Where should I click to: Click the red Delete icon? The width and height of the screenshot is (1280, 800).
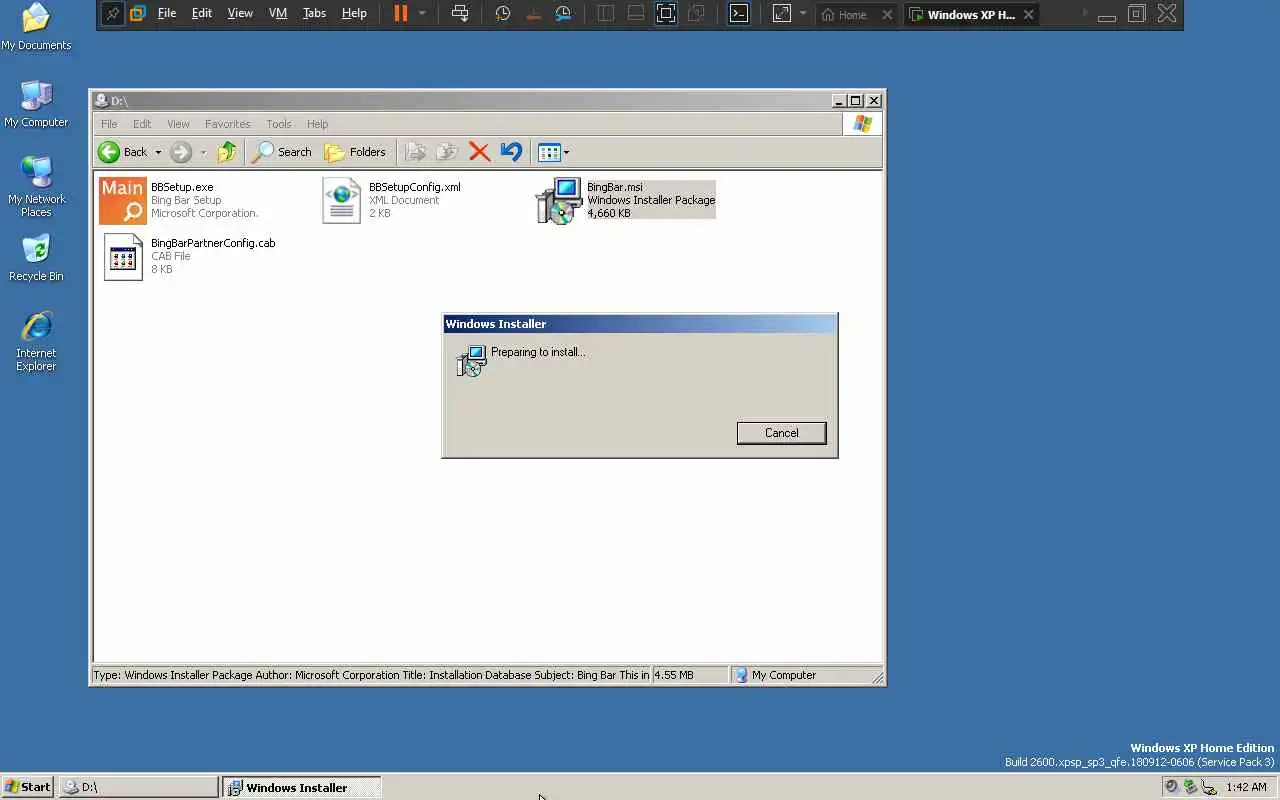479,152
